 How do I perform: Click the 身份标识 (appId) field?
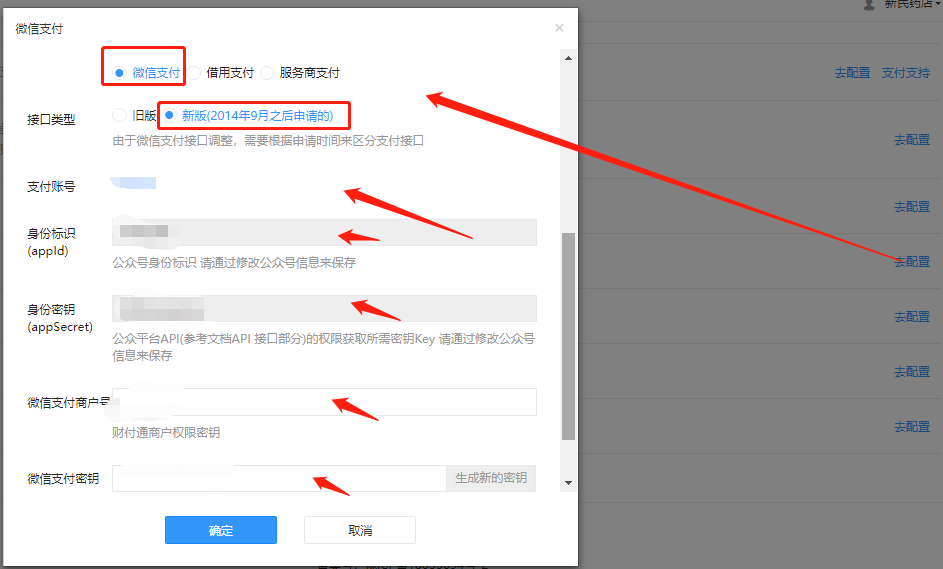pyautogui.click(x=324, y=232)
